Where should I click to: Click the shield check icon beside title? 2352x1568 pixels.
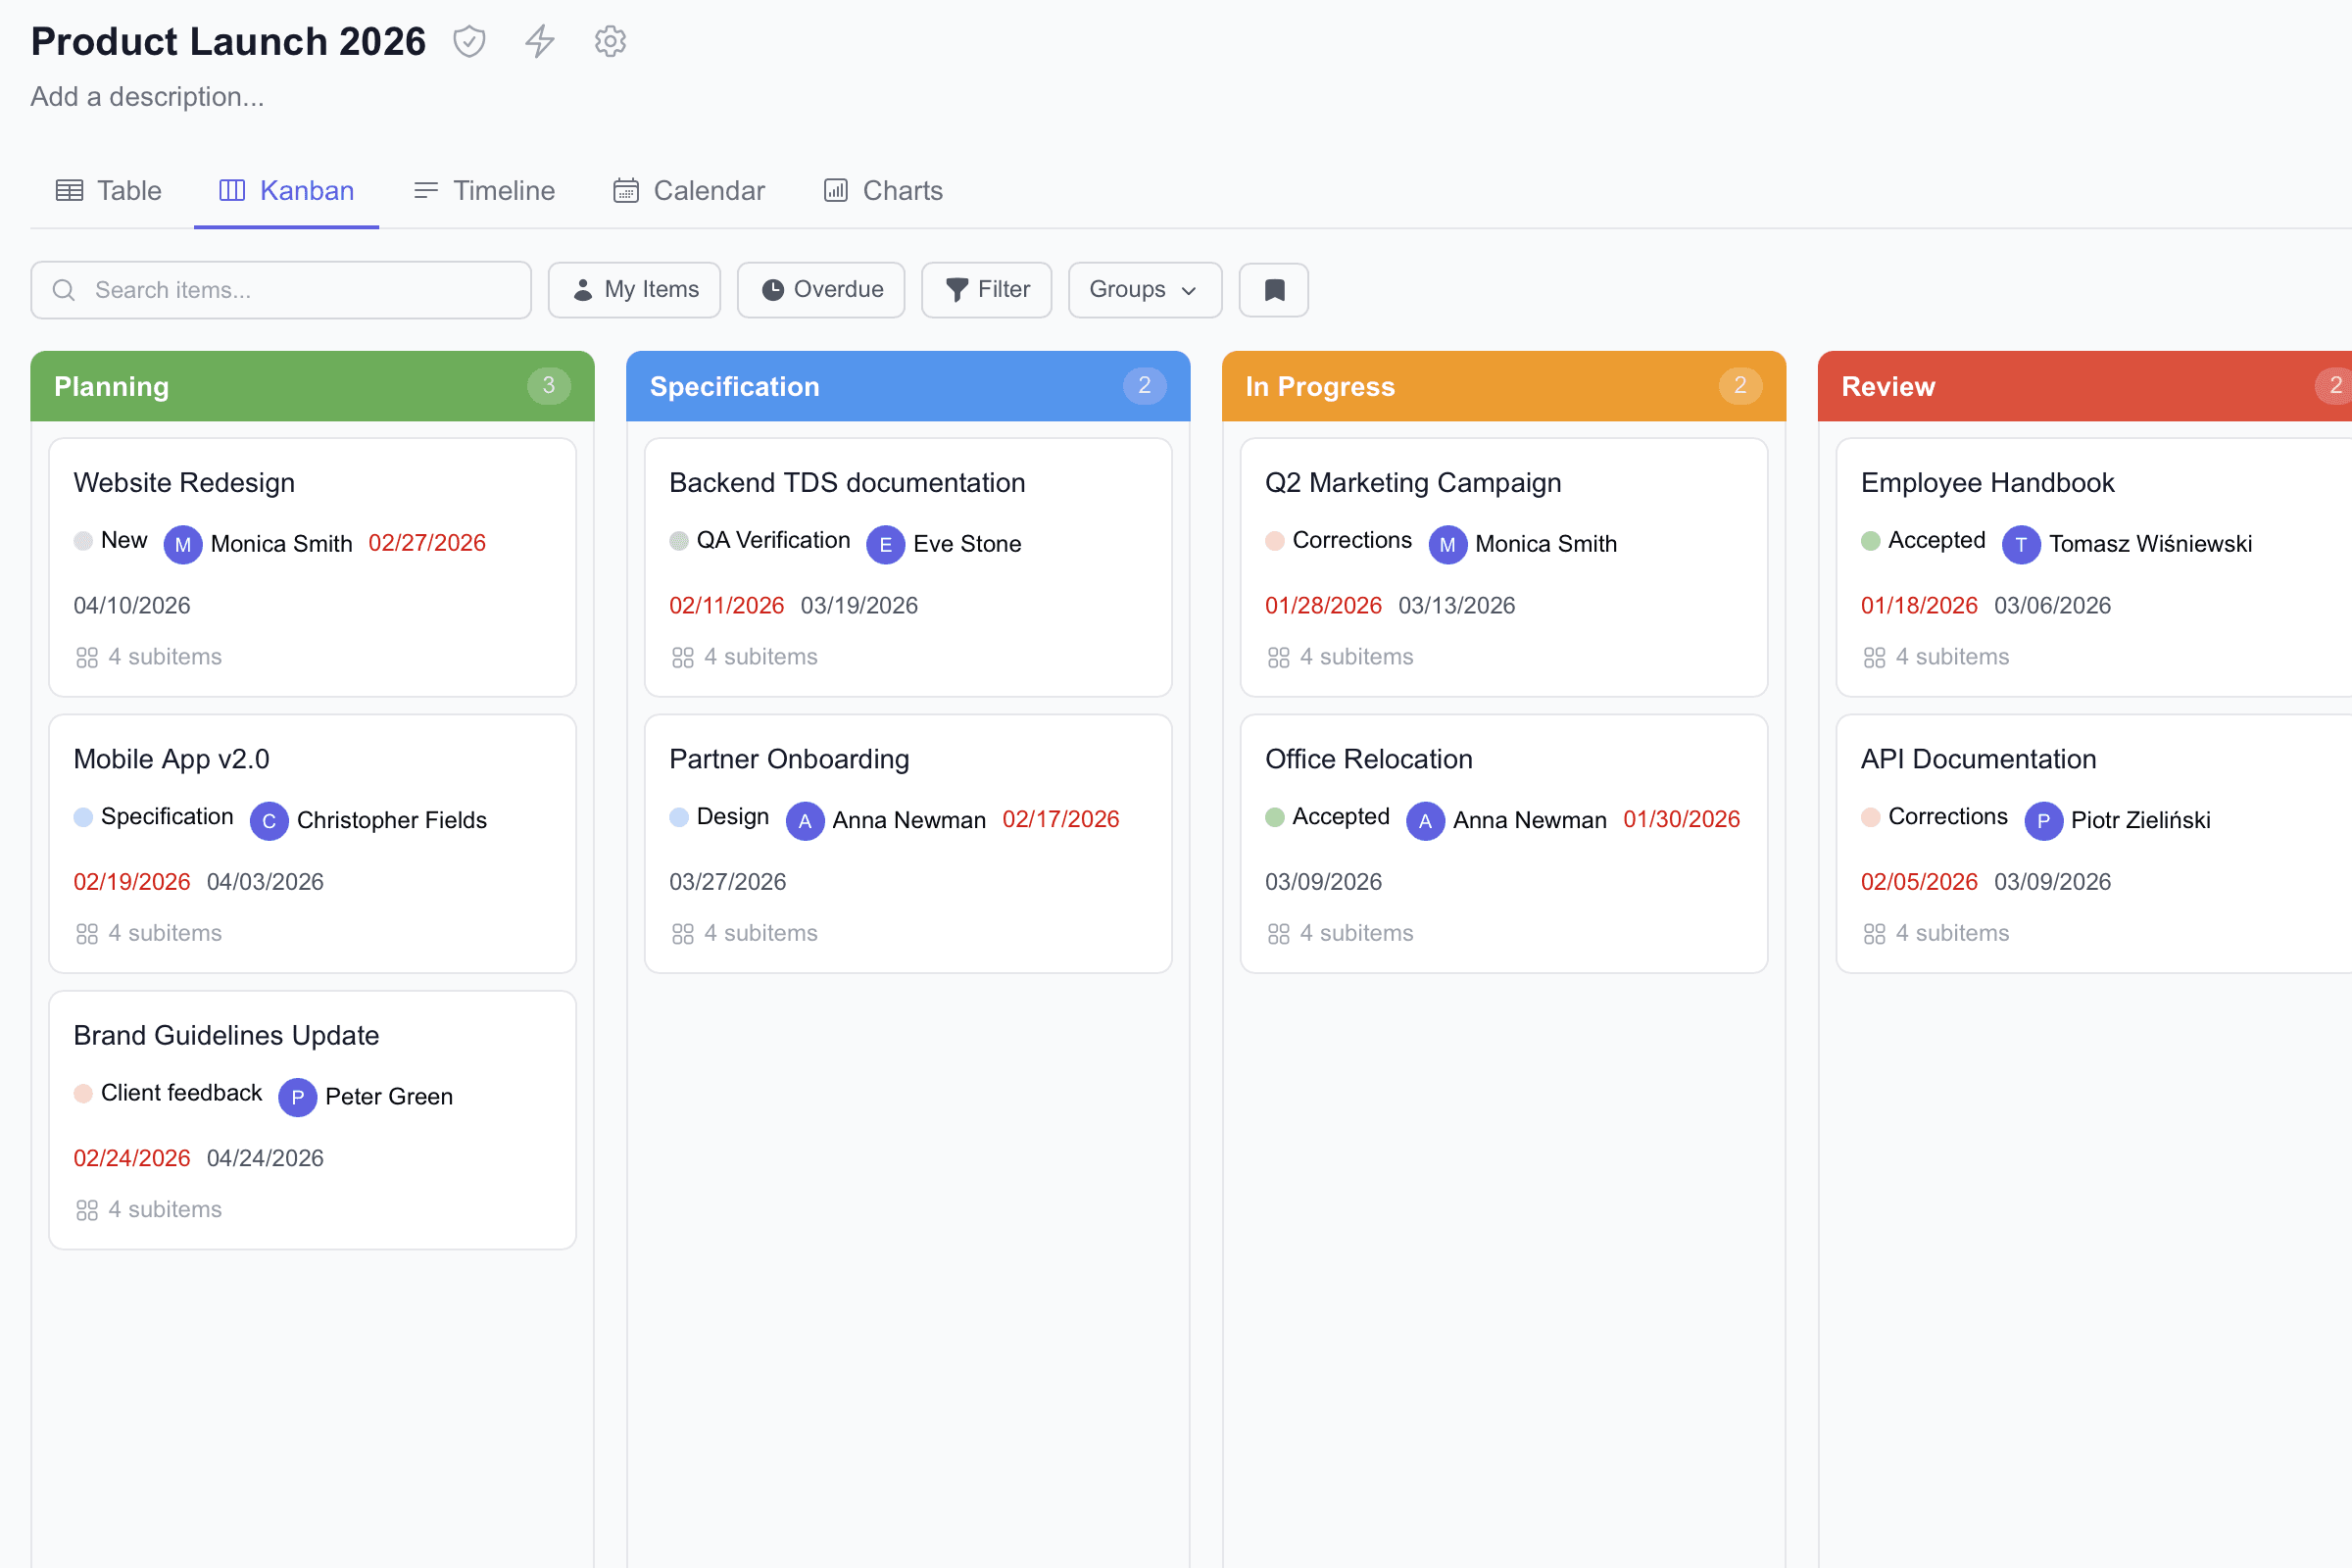(x=469, y=42)
